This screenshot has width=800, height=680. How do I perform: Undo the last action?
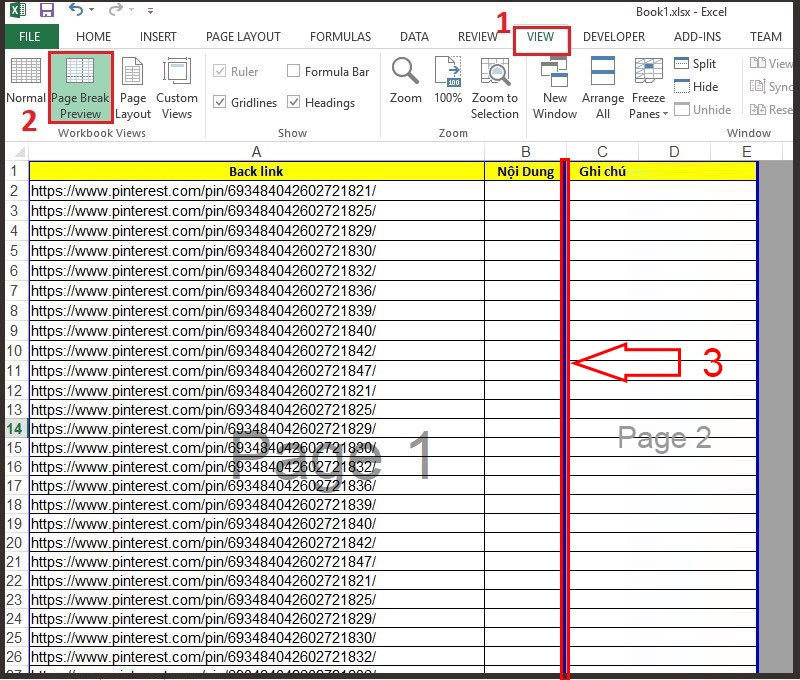tap(76, 10)
